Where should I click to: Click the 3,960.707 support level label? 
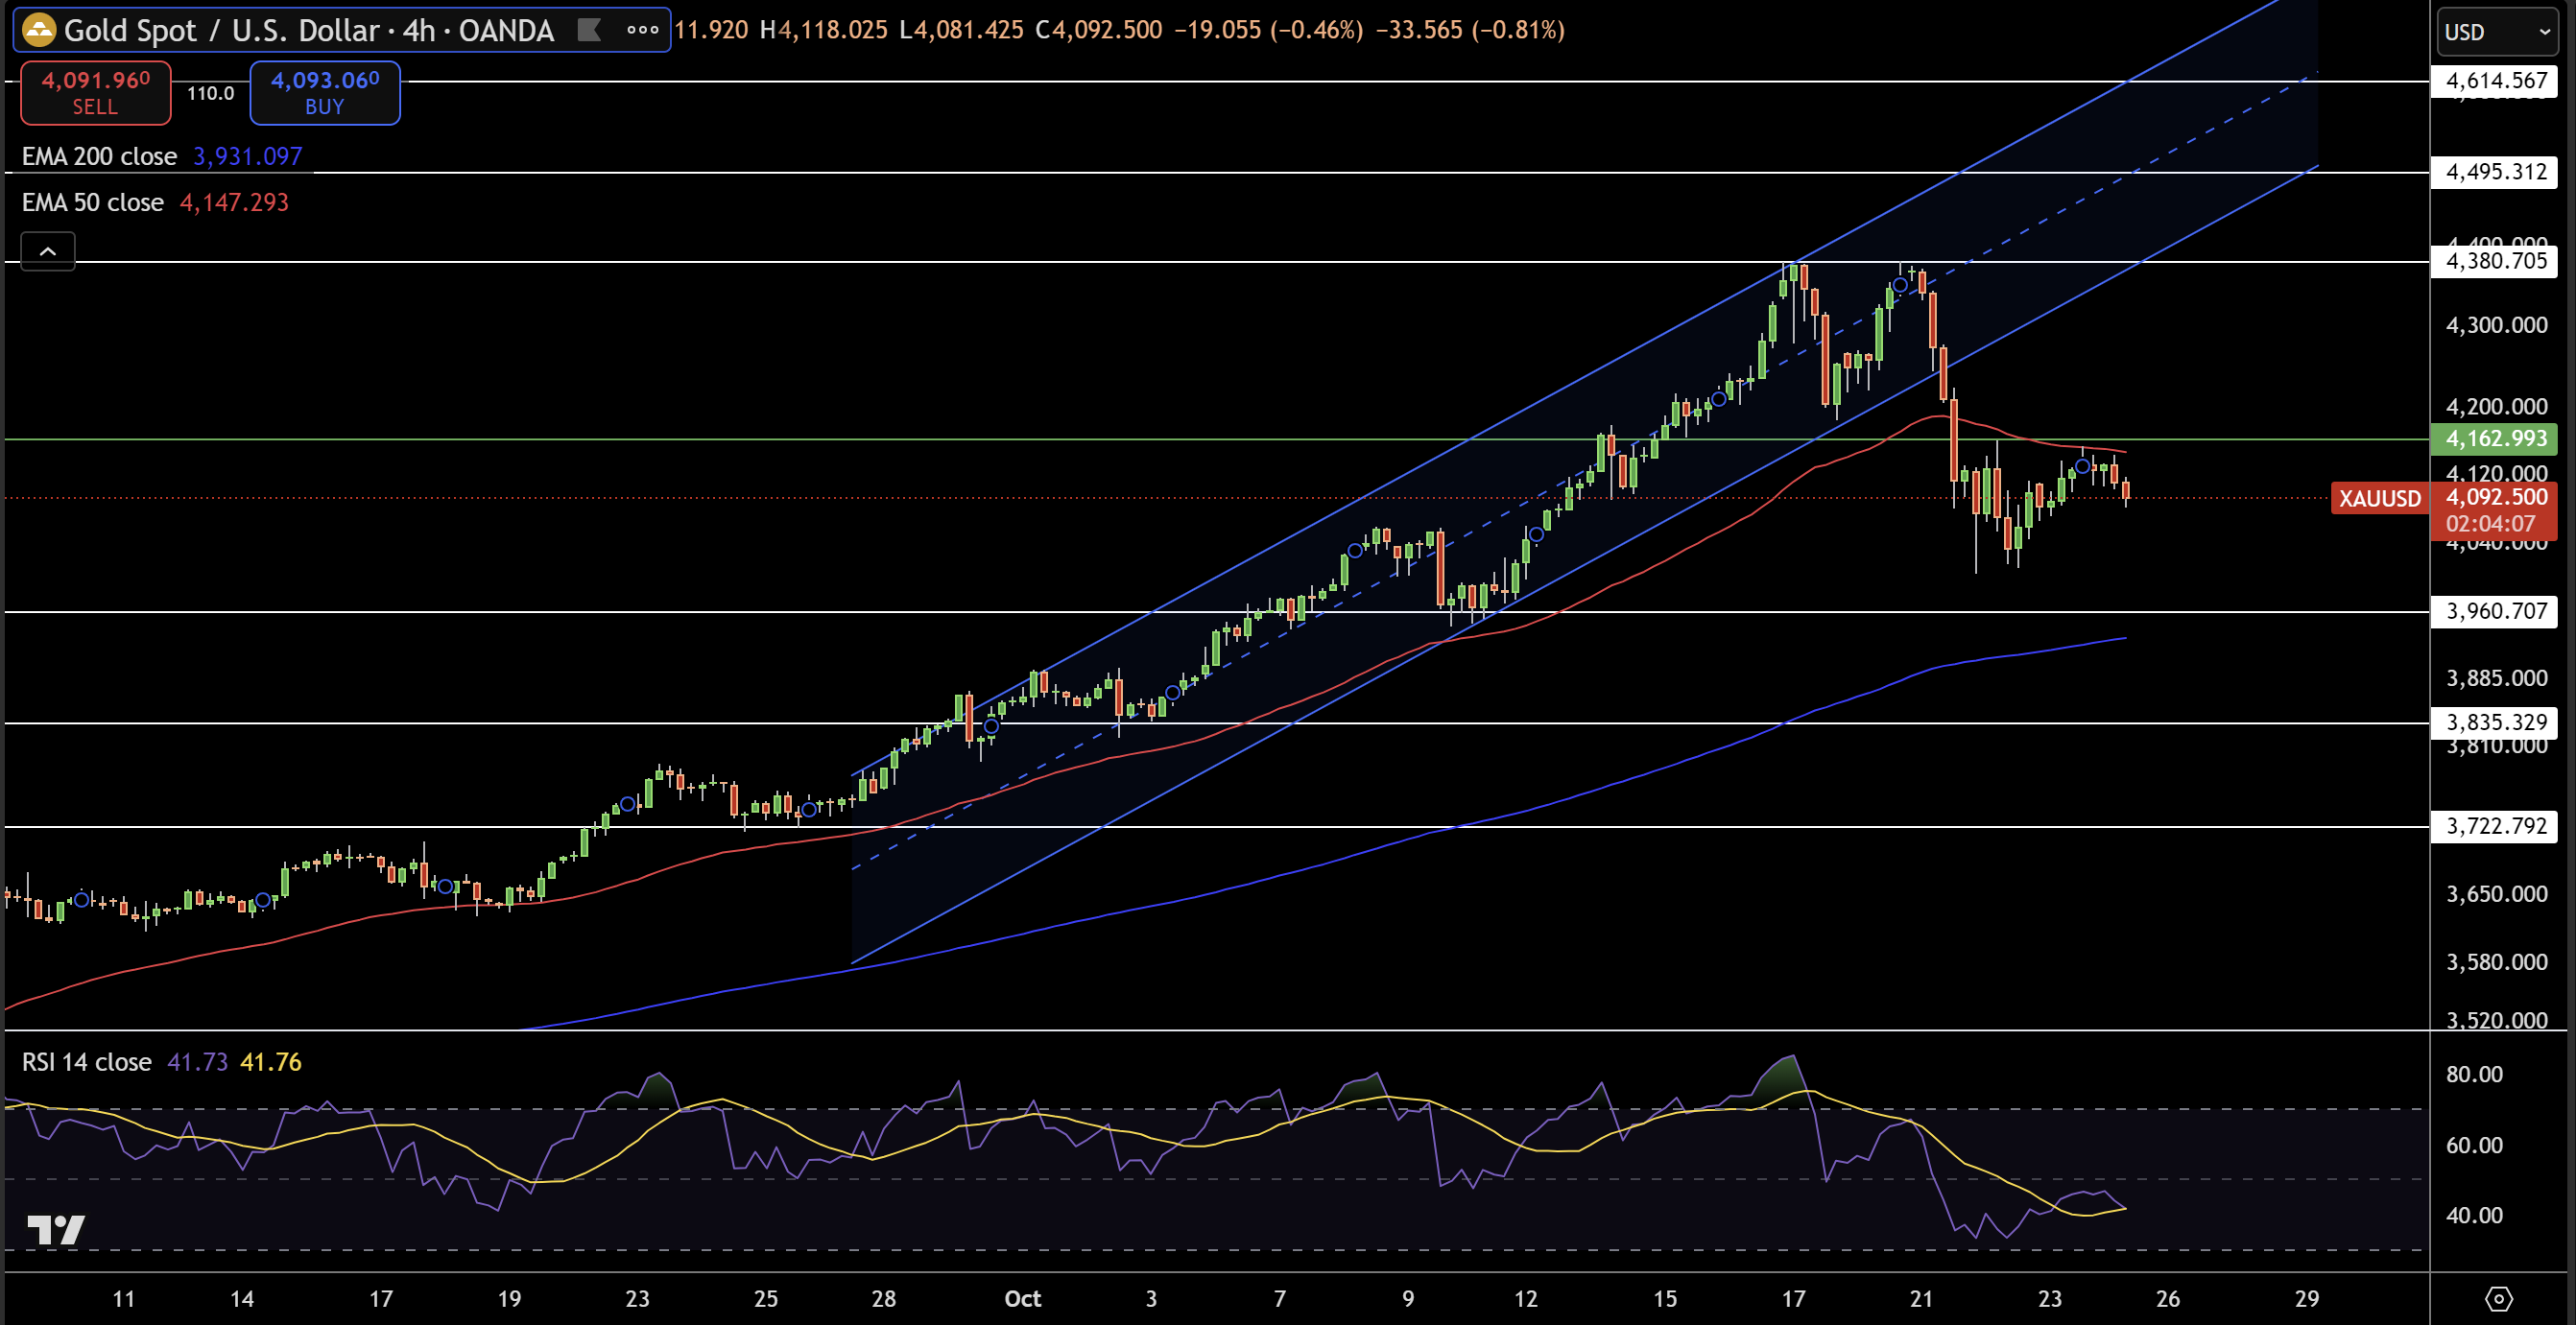tap(2495, 611)
